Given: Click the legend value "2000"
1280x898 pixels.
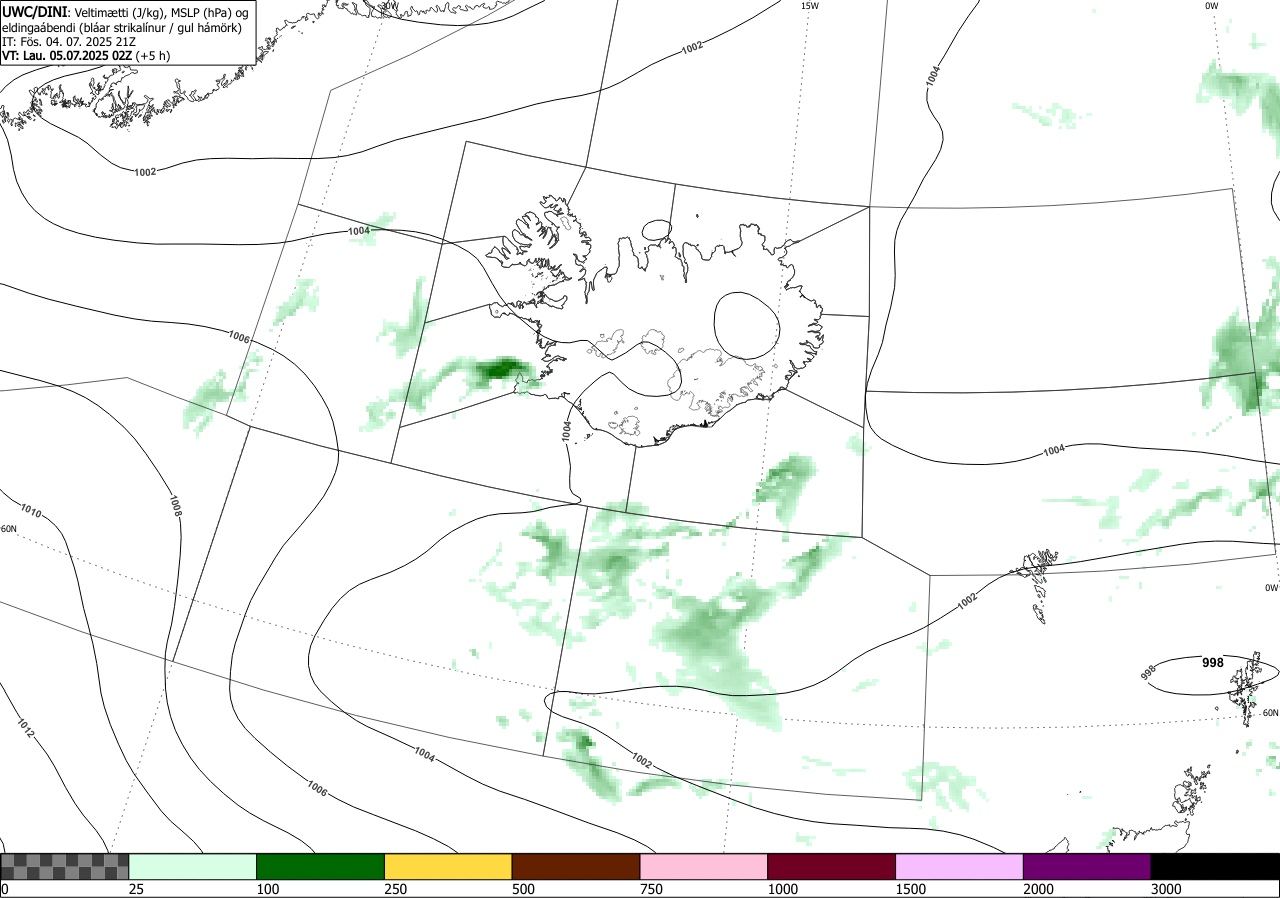Looking at the screenshot, I should pos(1038,889).
